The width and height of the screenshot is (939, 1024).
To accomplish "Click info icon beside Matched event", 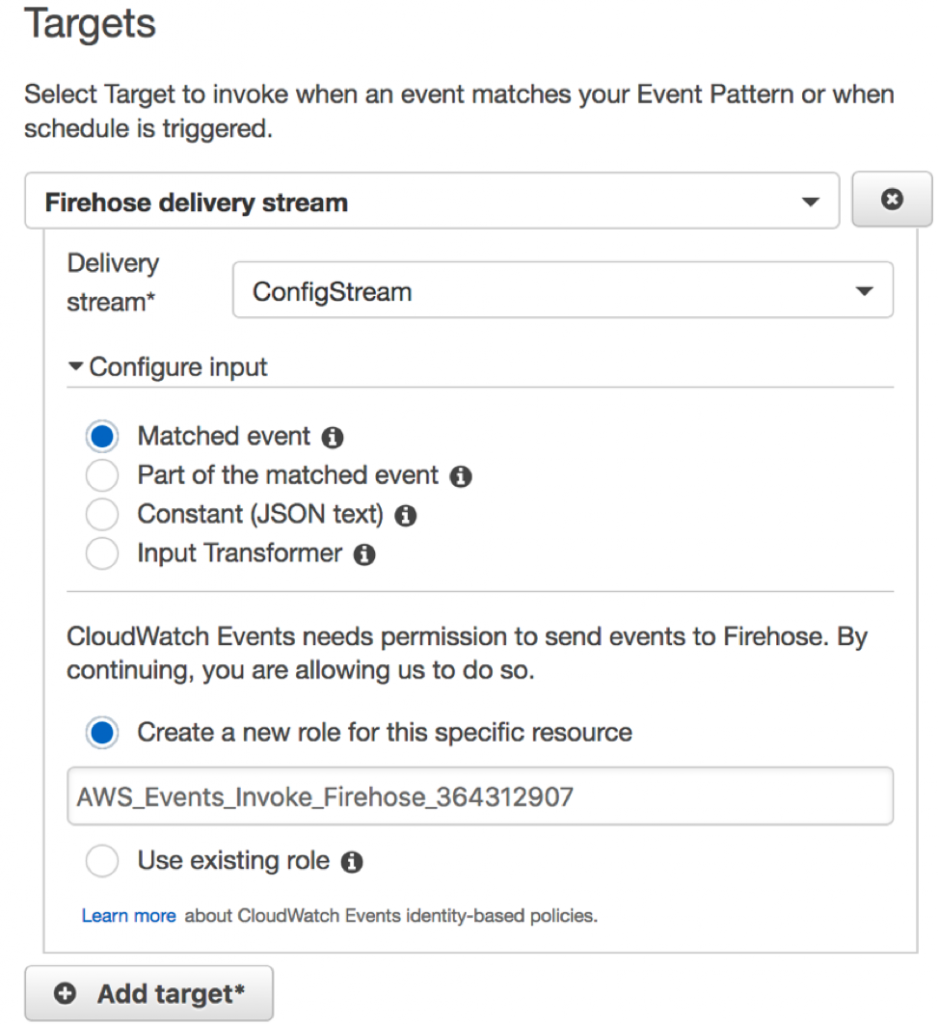I will [x=333, y=438].
